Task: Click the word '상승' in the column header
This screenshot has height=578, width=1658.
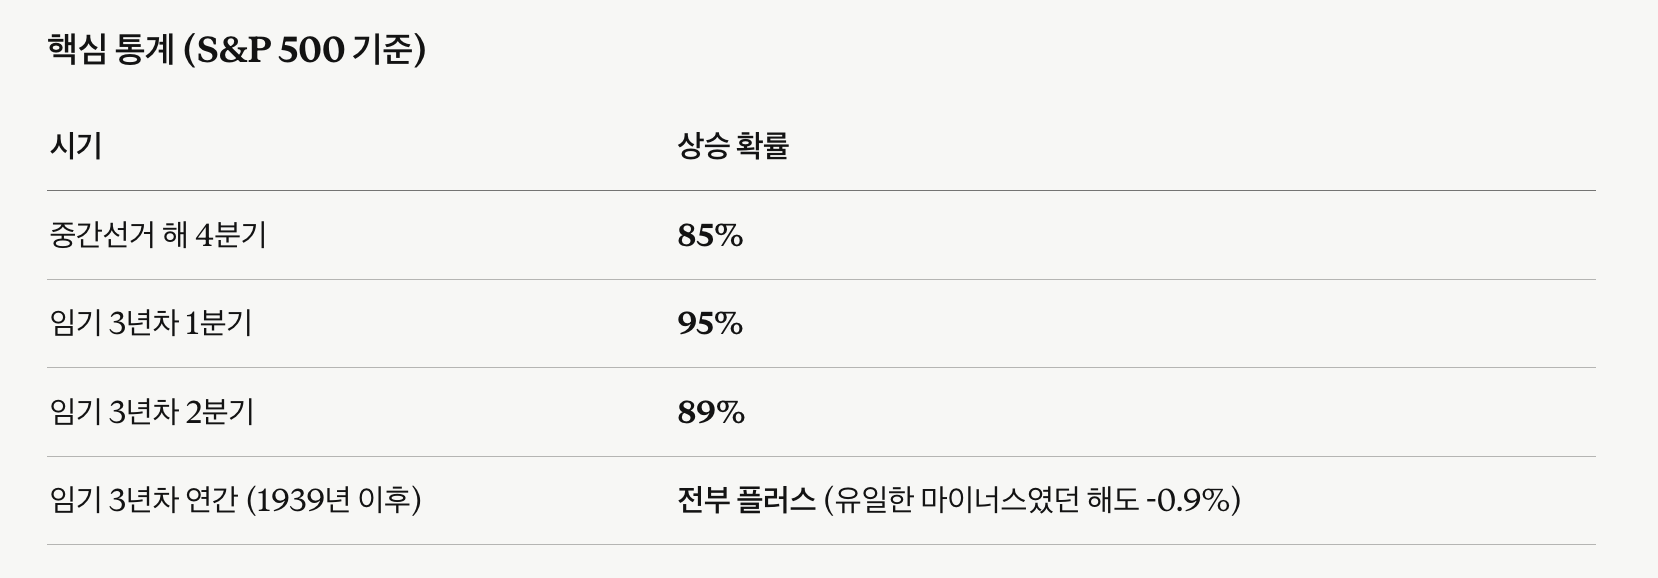Action: pos(703,147)
